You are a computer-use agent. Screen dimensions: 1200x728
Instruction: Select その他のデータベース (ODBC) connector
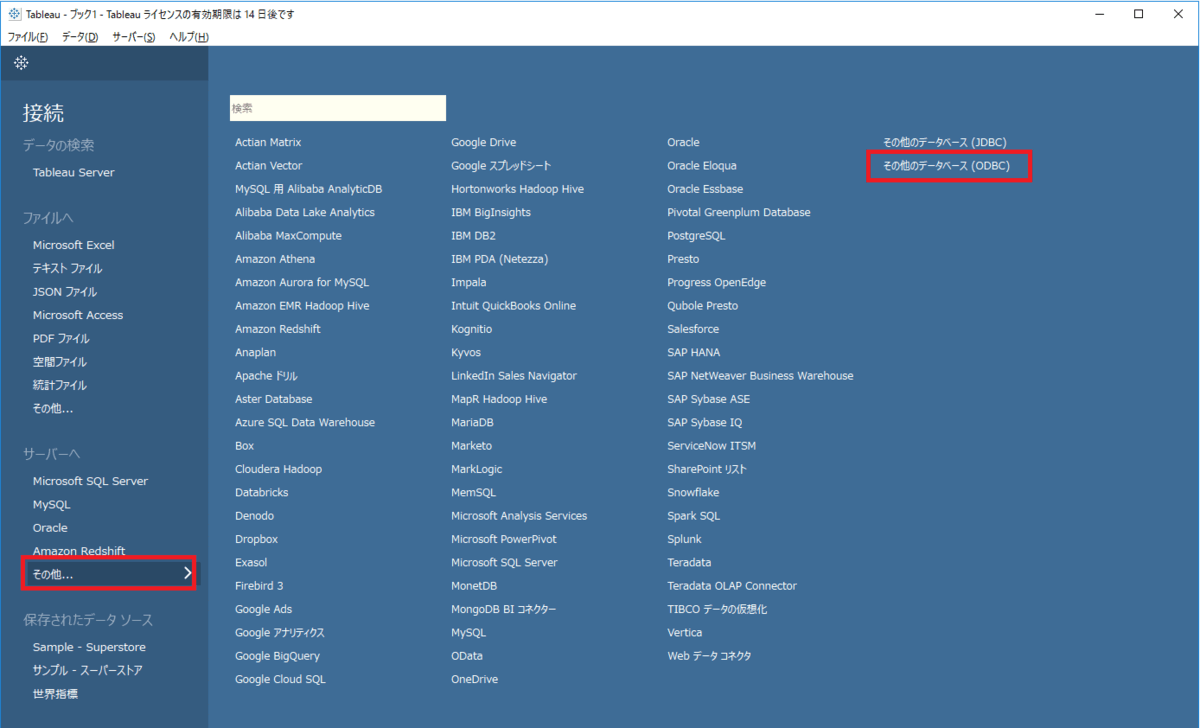947,166
